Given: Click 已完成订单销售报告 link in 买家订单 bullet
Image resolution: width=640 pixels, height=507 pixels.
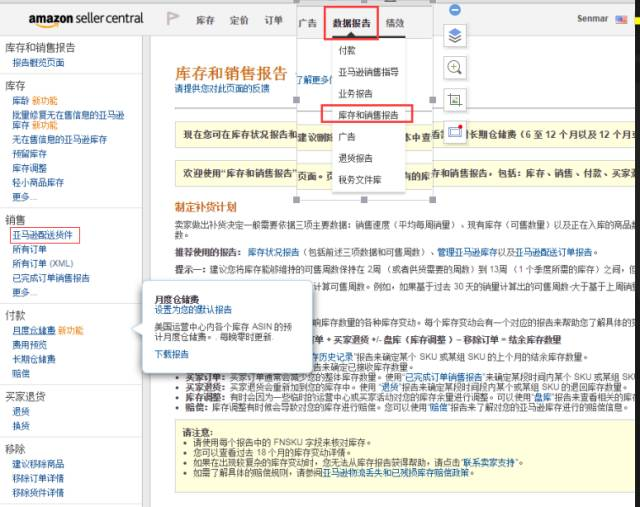Looking at the screenshot, I should tap(444, 377).
